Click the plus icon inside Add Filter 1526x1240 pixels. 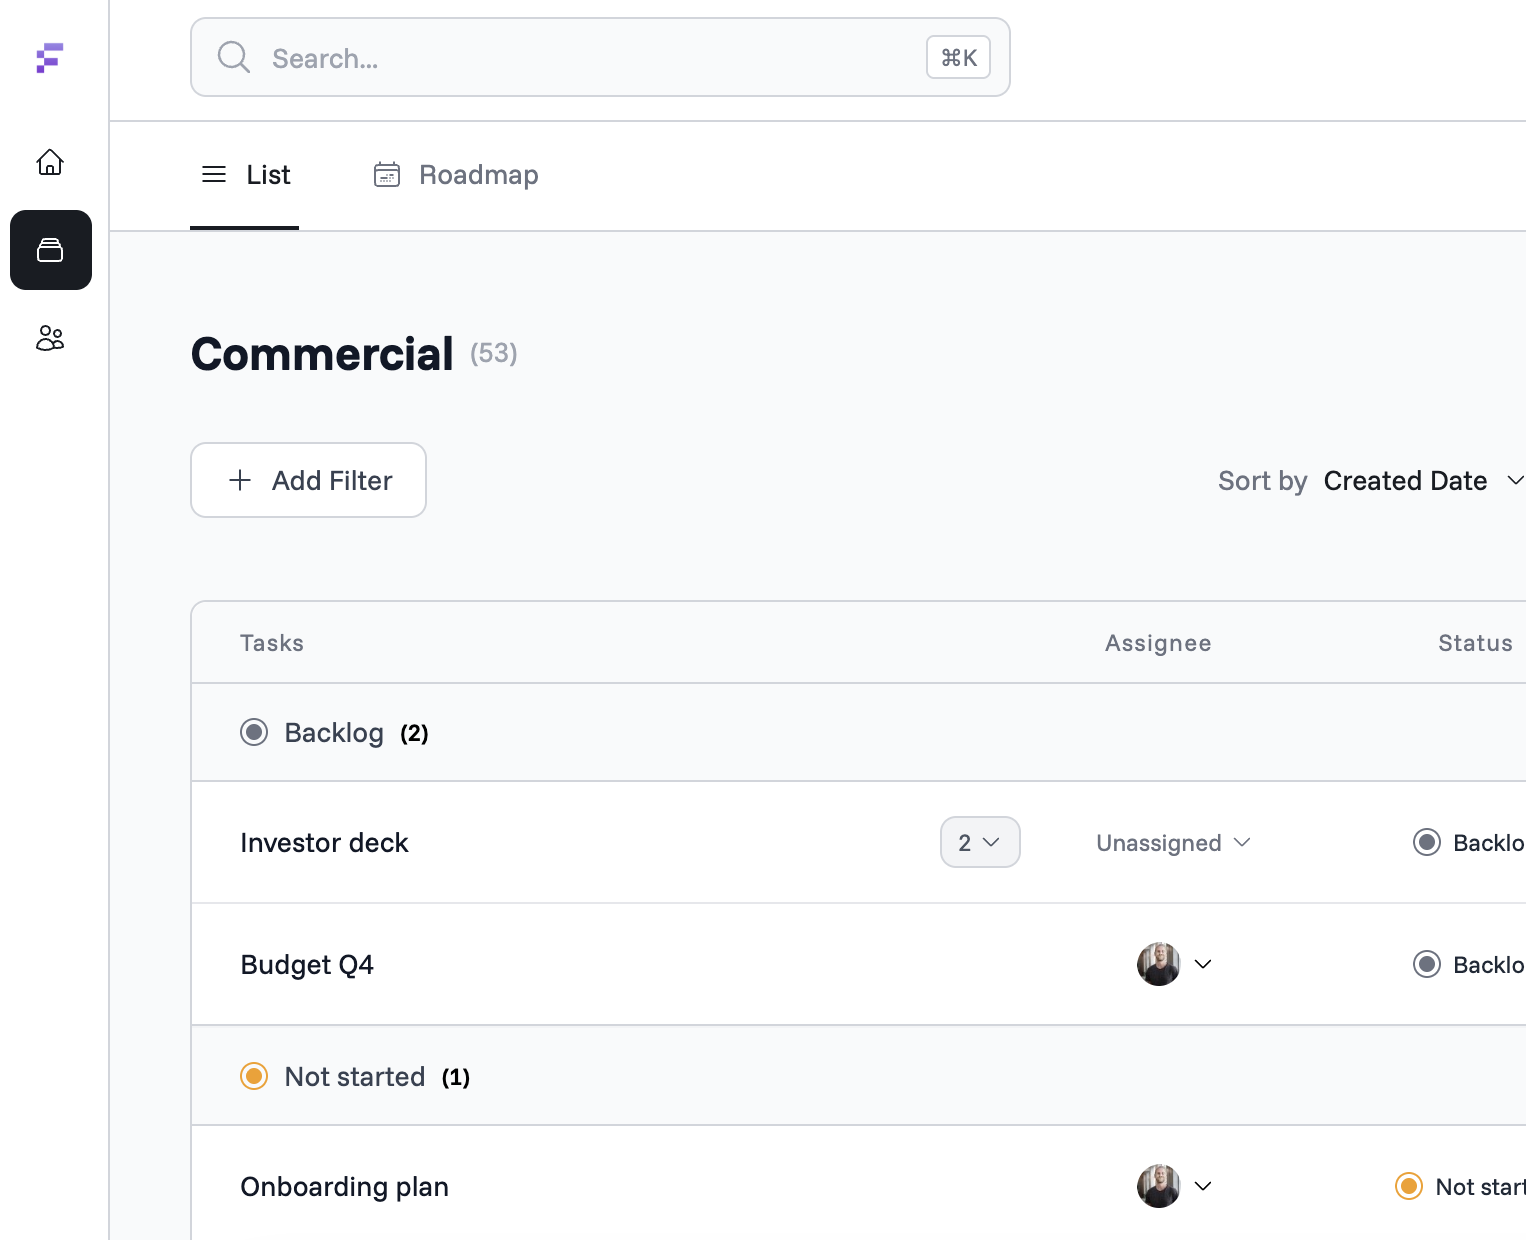tap(240, 480)
